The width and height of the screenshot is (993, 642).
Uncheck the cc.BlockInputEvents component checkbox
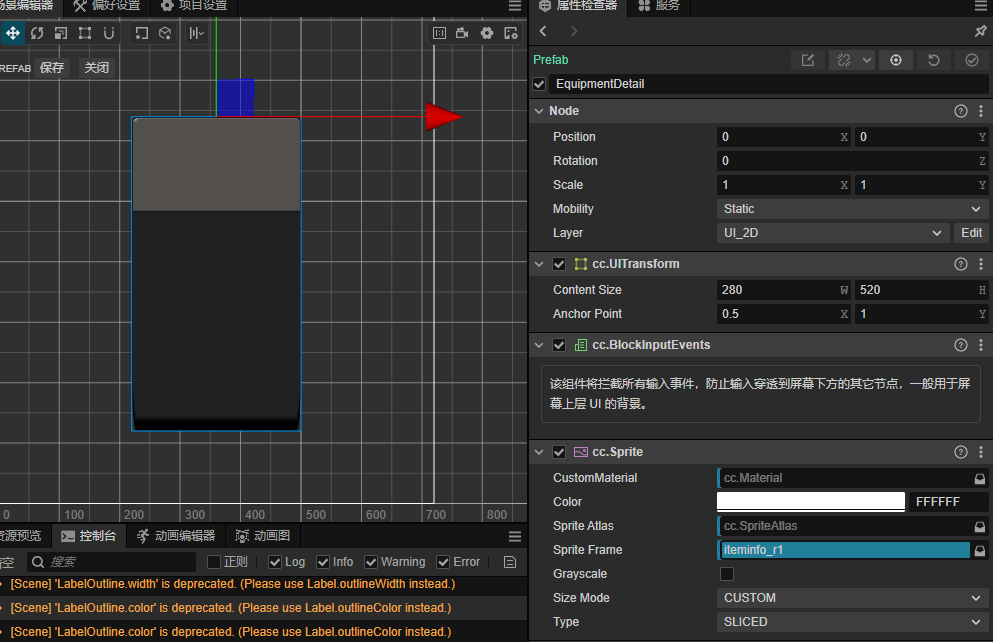coord(559,345)
